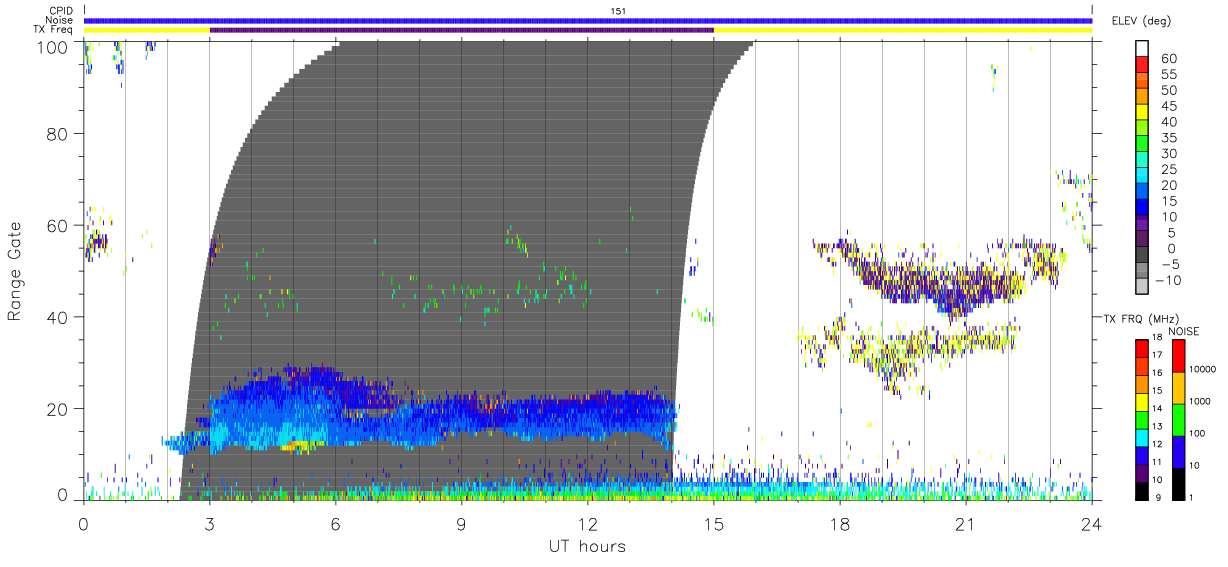
Task: Click the CPID value '151'
Action: 618,11
